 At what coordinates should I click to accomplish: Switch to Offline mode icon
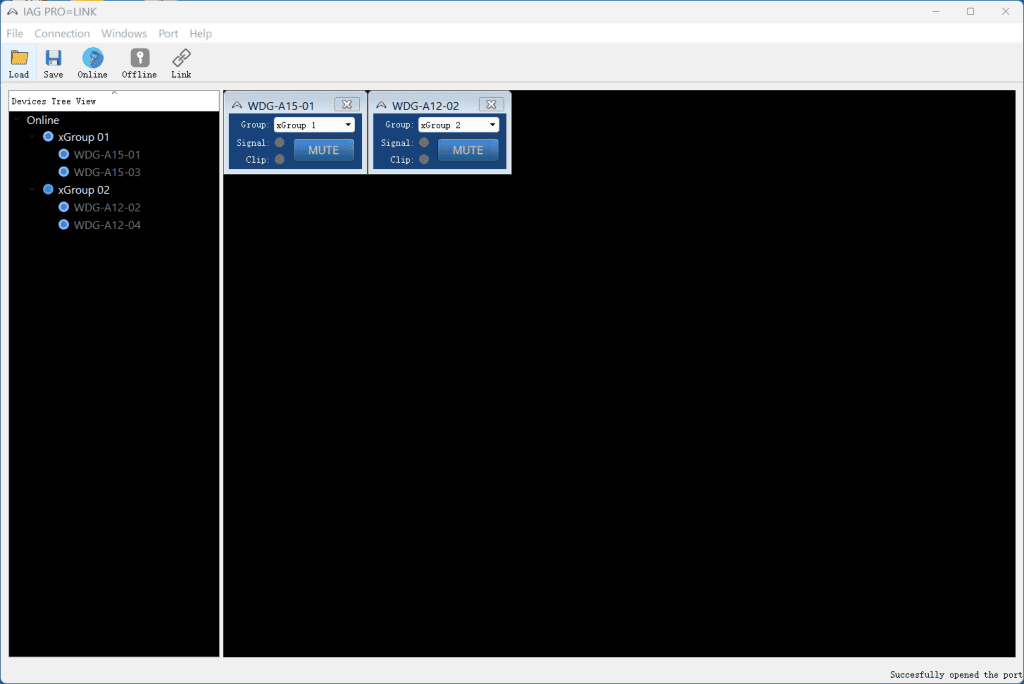point(139,58)
